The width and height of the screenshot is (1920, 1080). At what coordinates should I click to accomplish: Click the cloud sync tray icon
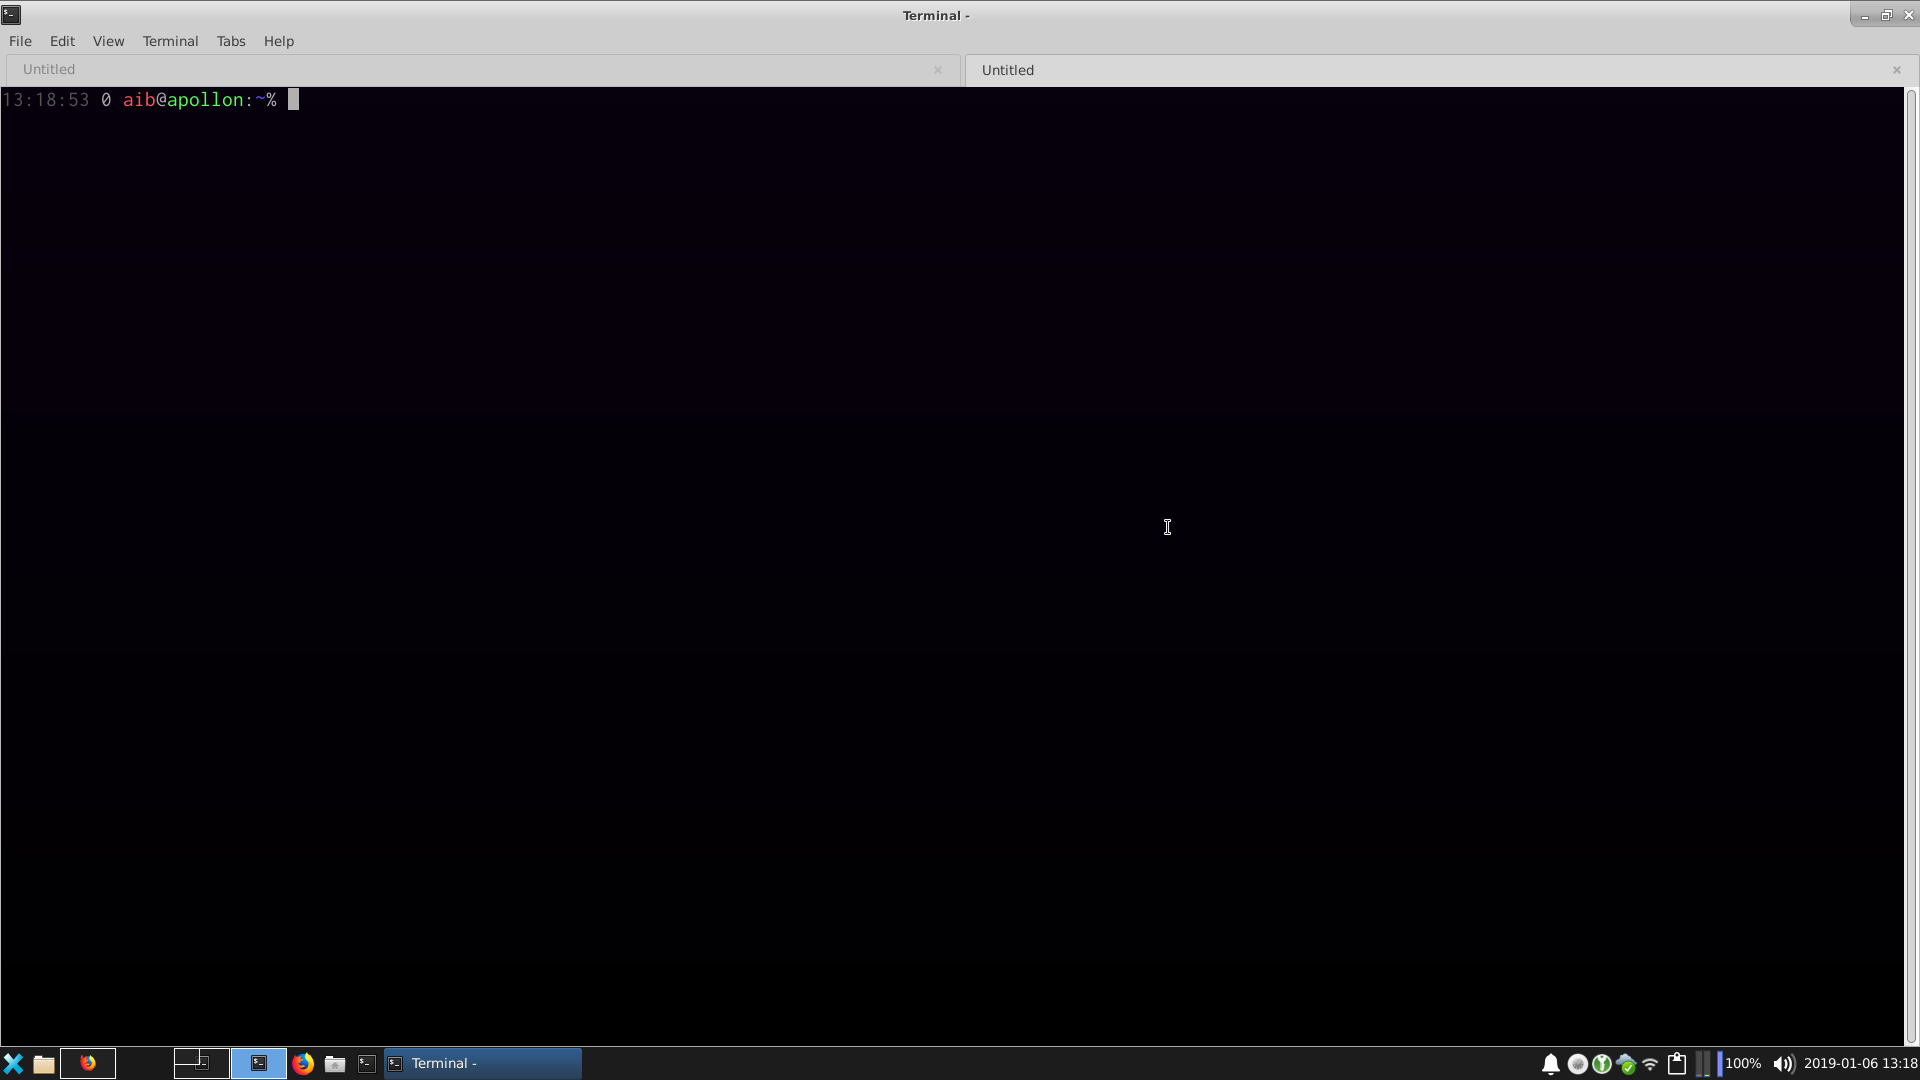tap(1626, 1063)
